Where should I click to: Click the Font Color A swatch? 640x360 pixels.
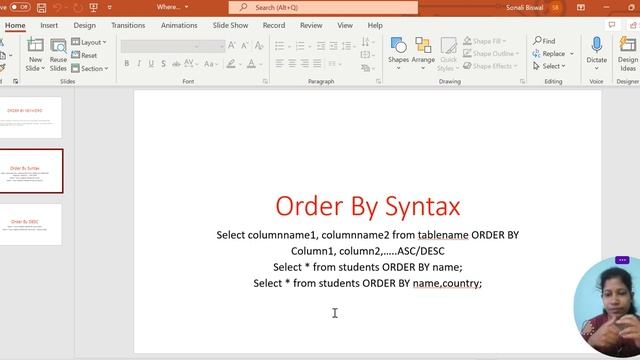(x=251, y=64)
